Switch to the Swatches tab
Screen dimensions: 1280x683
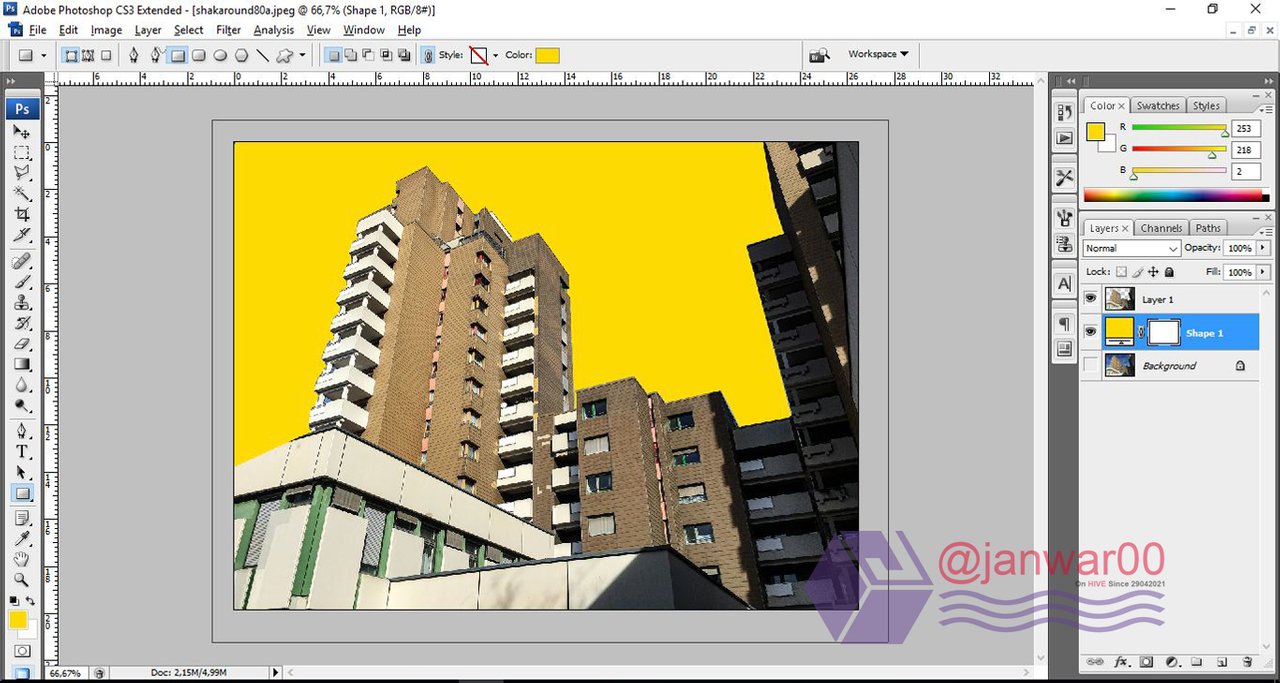(x=1158, y=105)
